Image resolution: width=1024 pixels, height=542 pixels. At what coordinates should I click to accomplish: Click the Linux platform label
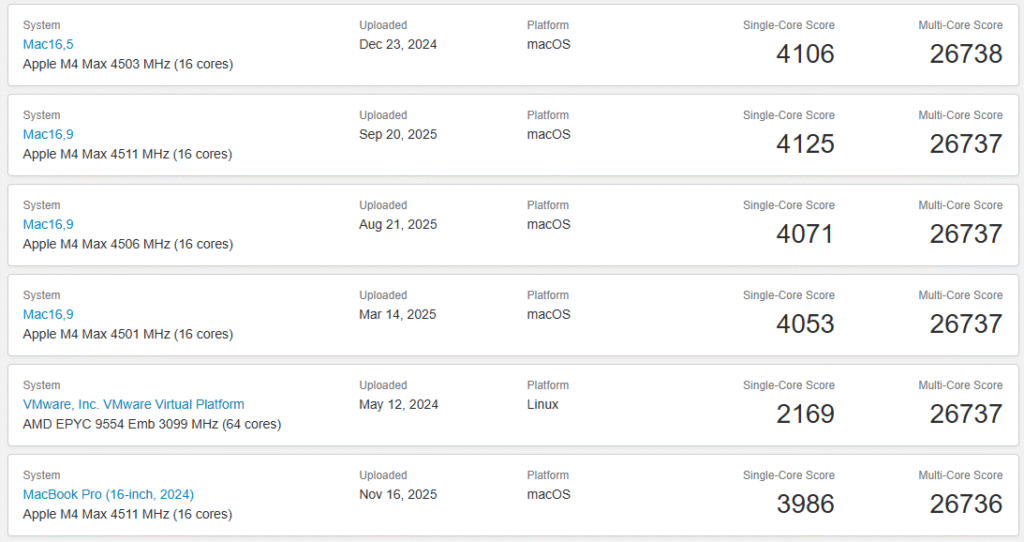click(x=543, y=404)
